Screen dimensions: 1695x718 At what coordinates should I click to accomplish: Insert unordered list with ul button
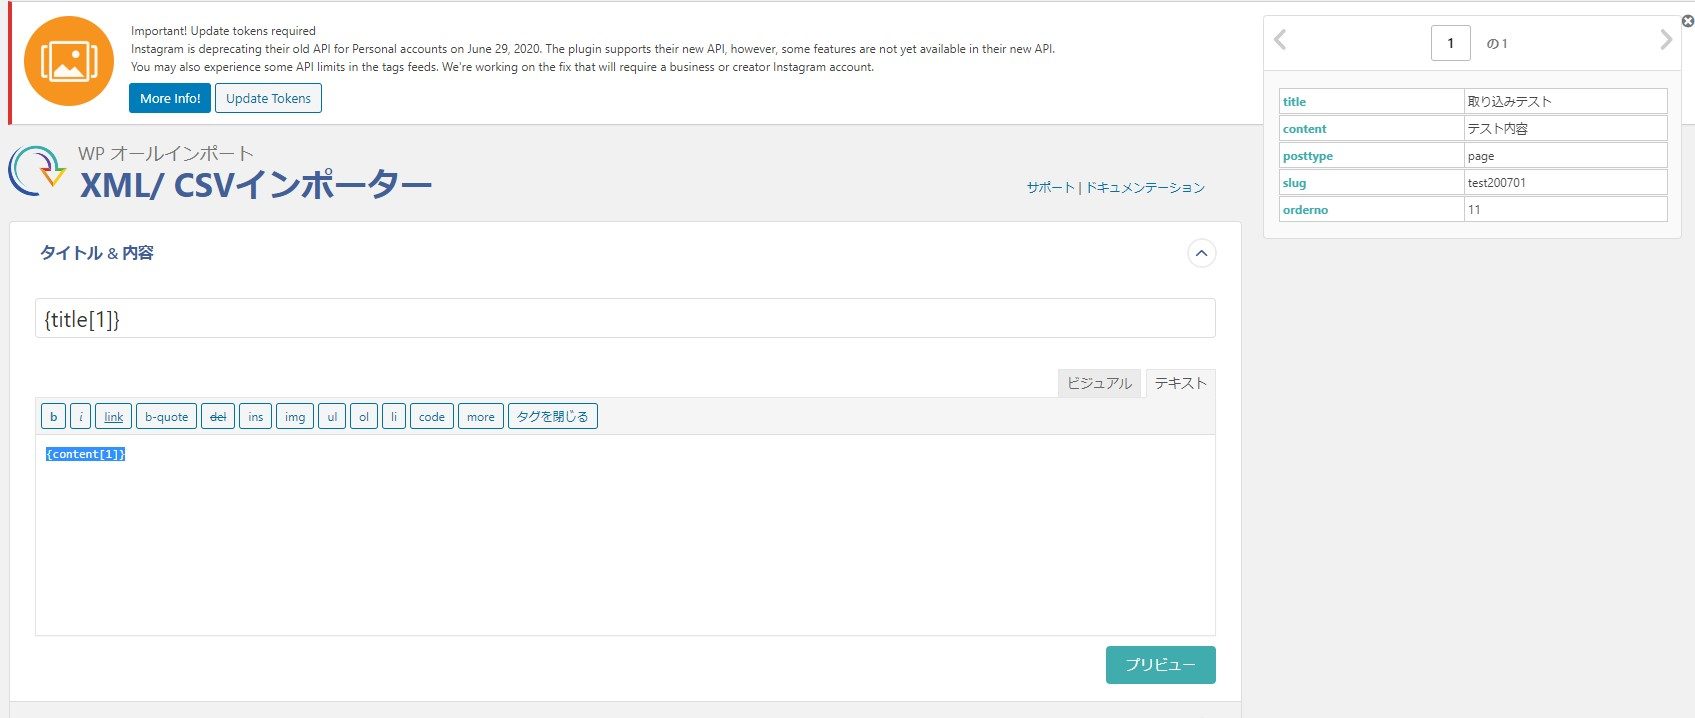332,416
